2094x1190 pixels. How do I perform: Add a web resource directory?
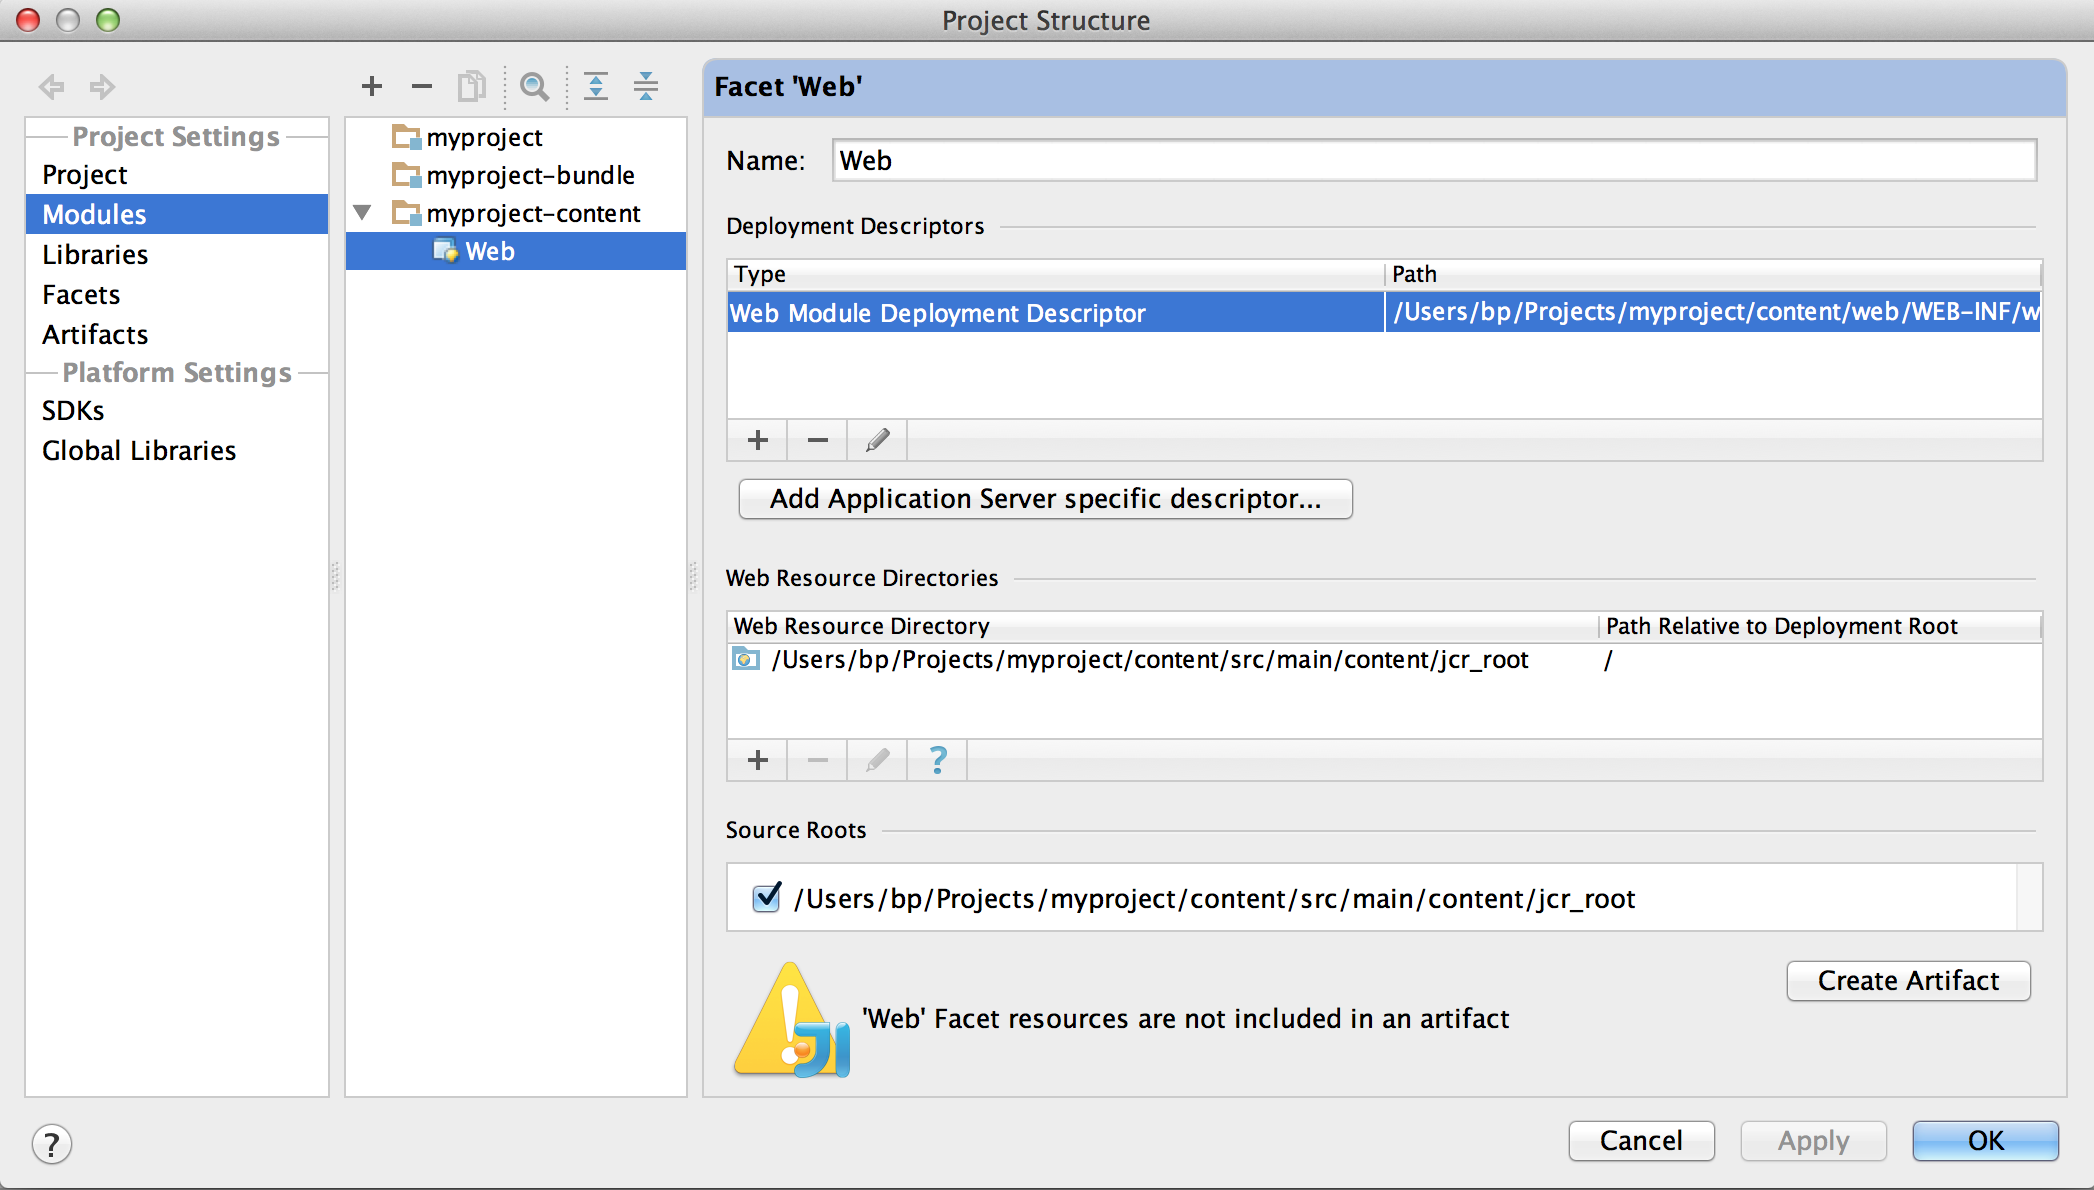coord(758,760)
